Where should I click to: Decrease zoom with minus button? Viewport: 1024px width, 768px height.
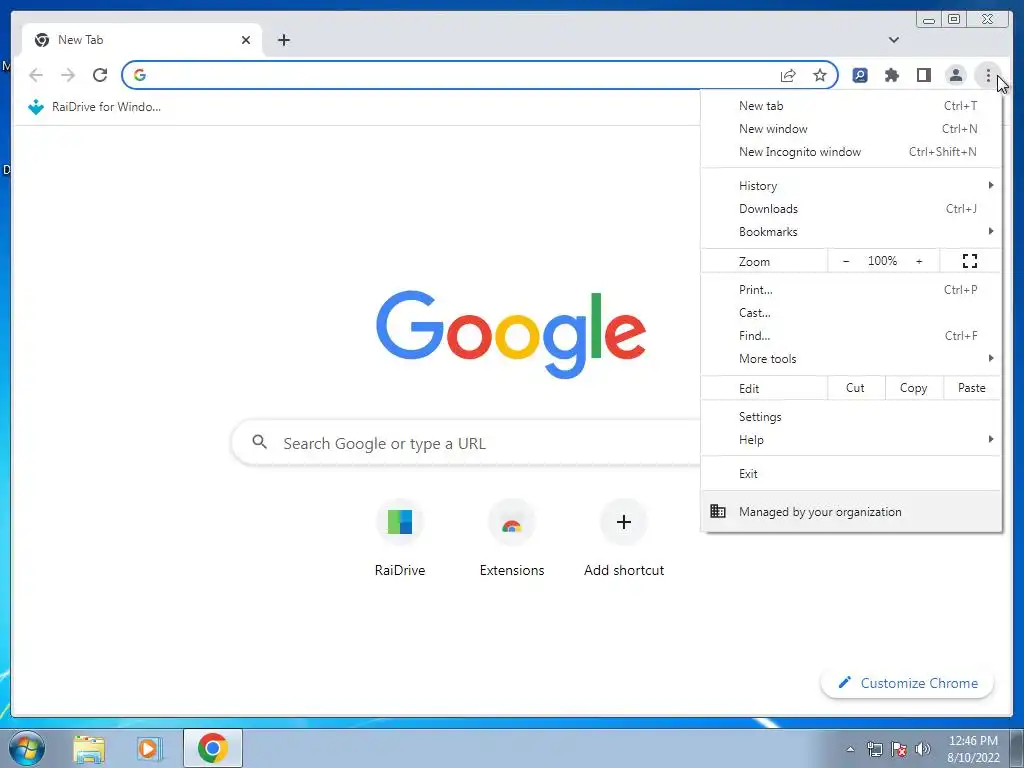846,261
